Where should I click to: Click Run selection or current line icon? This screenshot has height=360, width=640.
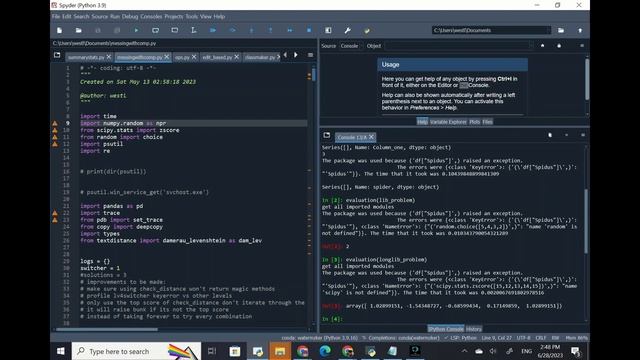[194, 30]
